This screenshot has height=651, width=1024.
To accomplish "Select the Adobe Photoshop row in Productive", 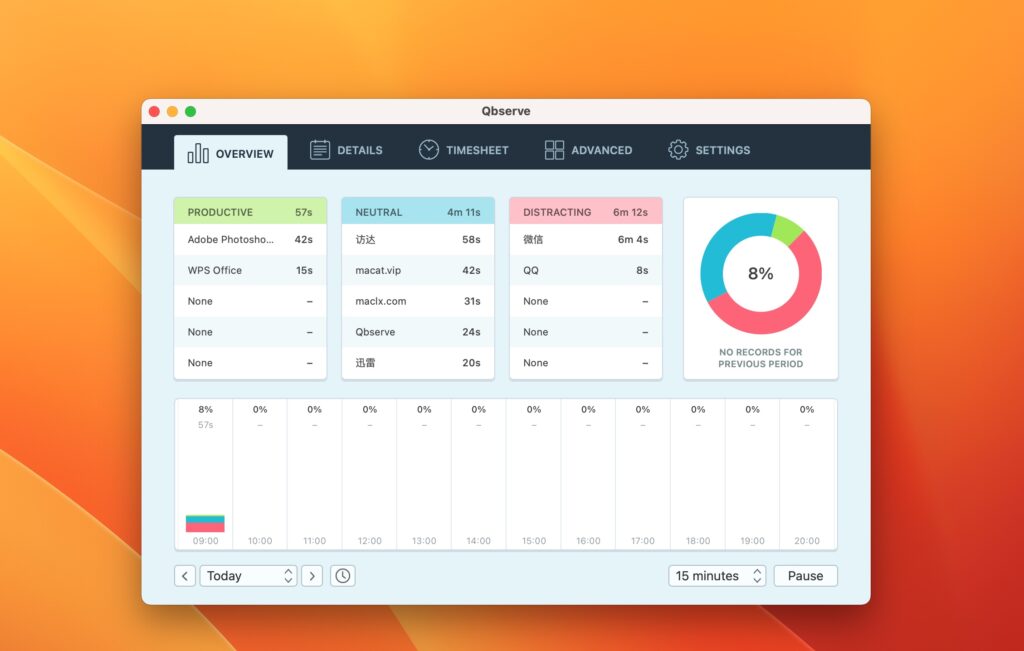I will click(x=250, y=240).
